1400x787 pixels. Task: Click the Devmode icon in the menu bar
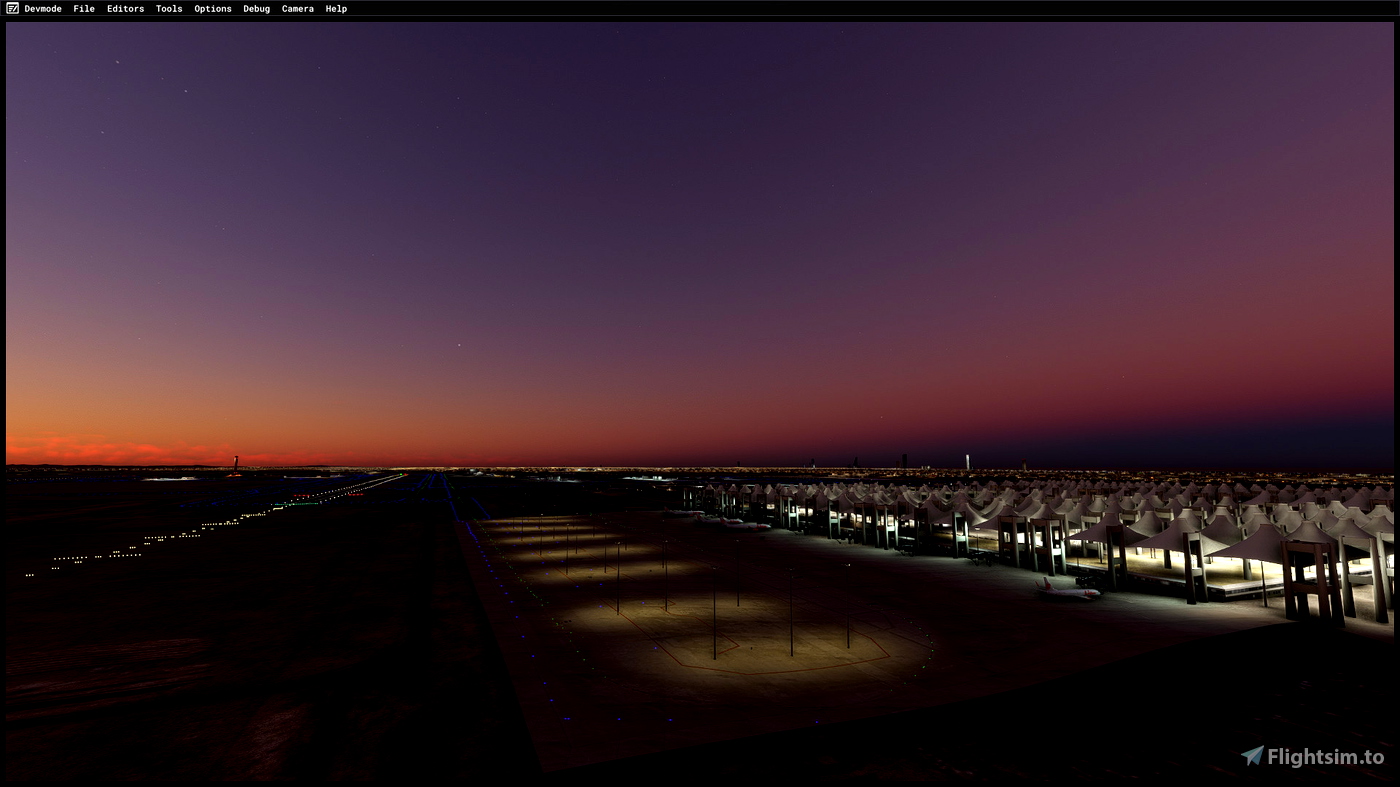[12, 8]
